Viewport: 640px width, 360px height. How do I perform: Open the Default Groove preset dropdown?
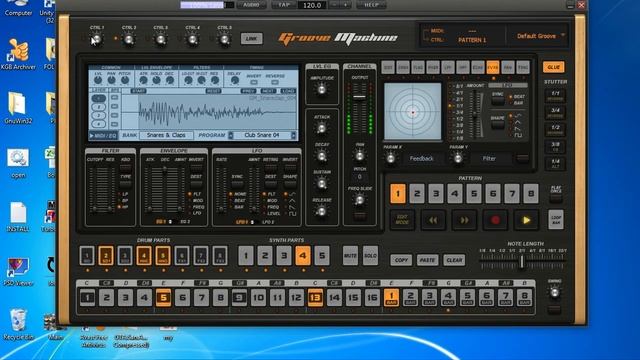(540, 36)
